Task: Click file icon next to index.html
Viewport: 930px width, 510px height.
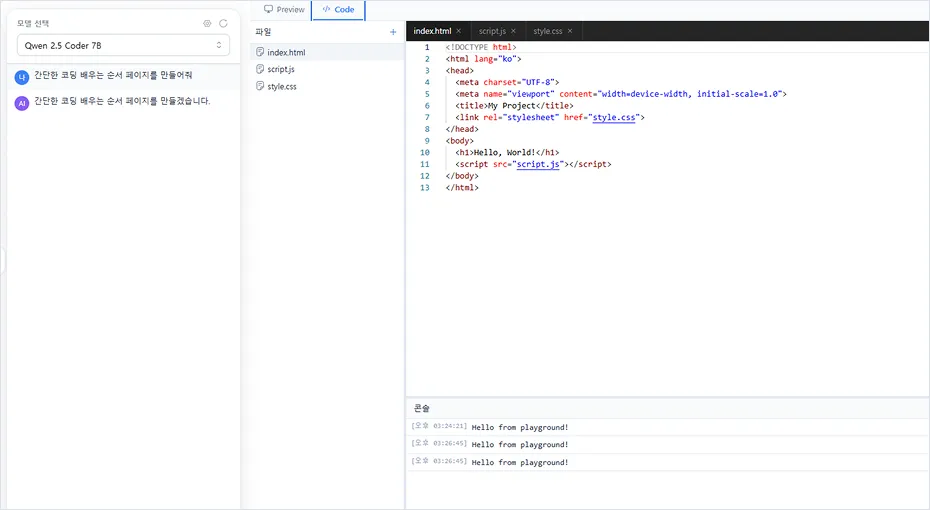Action: coord(260,52)
